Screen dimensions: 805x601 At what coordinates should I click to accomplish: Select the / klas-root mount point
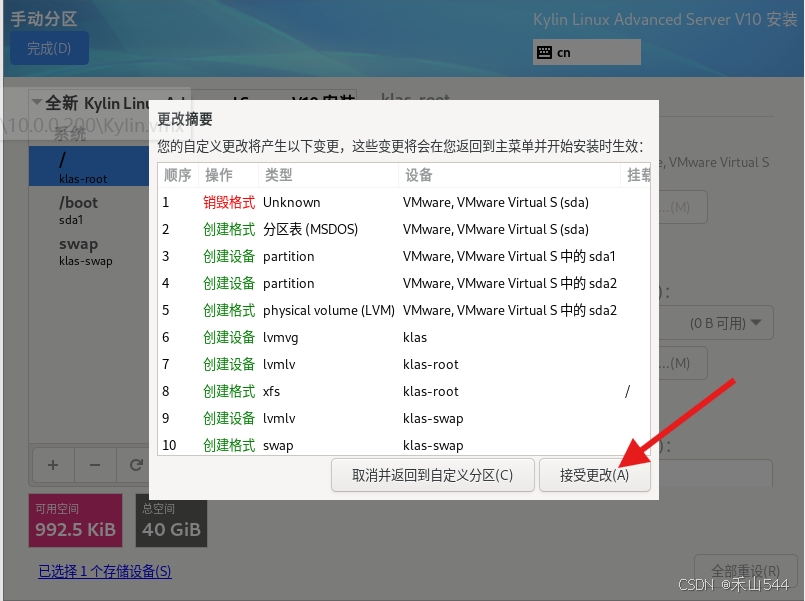[89, 166]
